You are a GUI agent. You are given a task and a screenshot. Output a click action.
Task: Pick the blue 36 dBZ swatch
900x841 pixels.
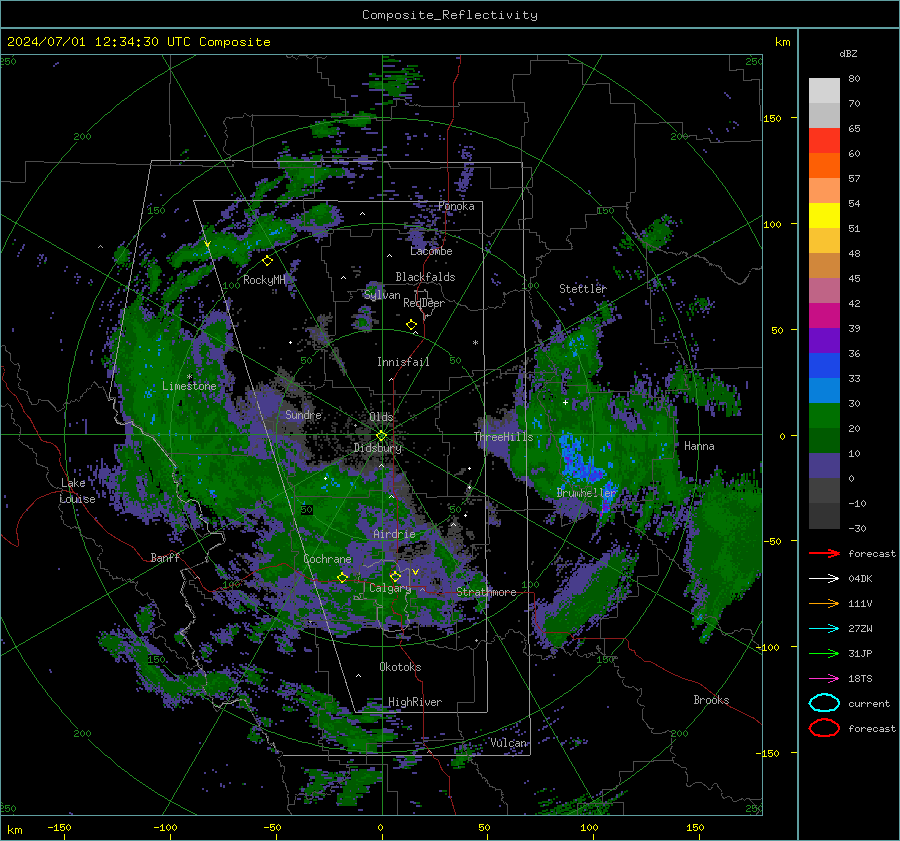click(824, 365)
